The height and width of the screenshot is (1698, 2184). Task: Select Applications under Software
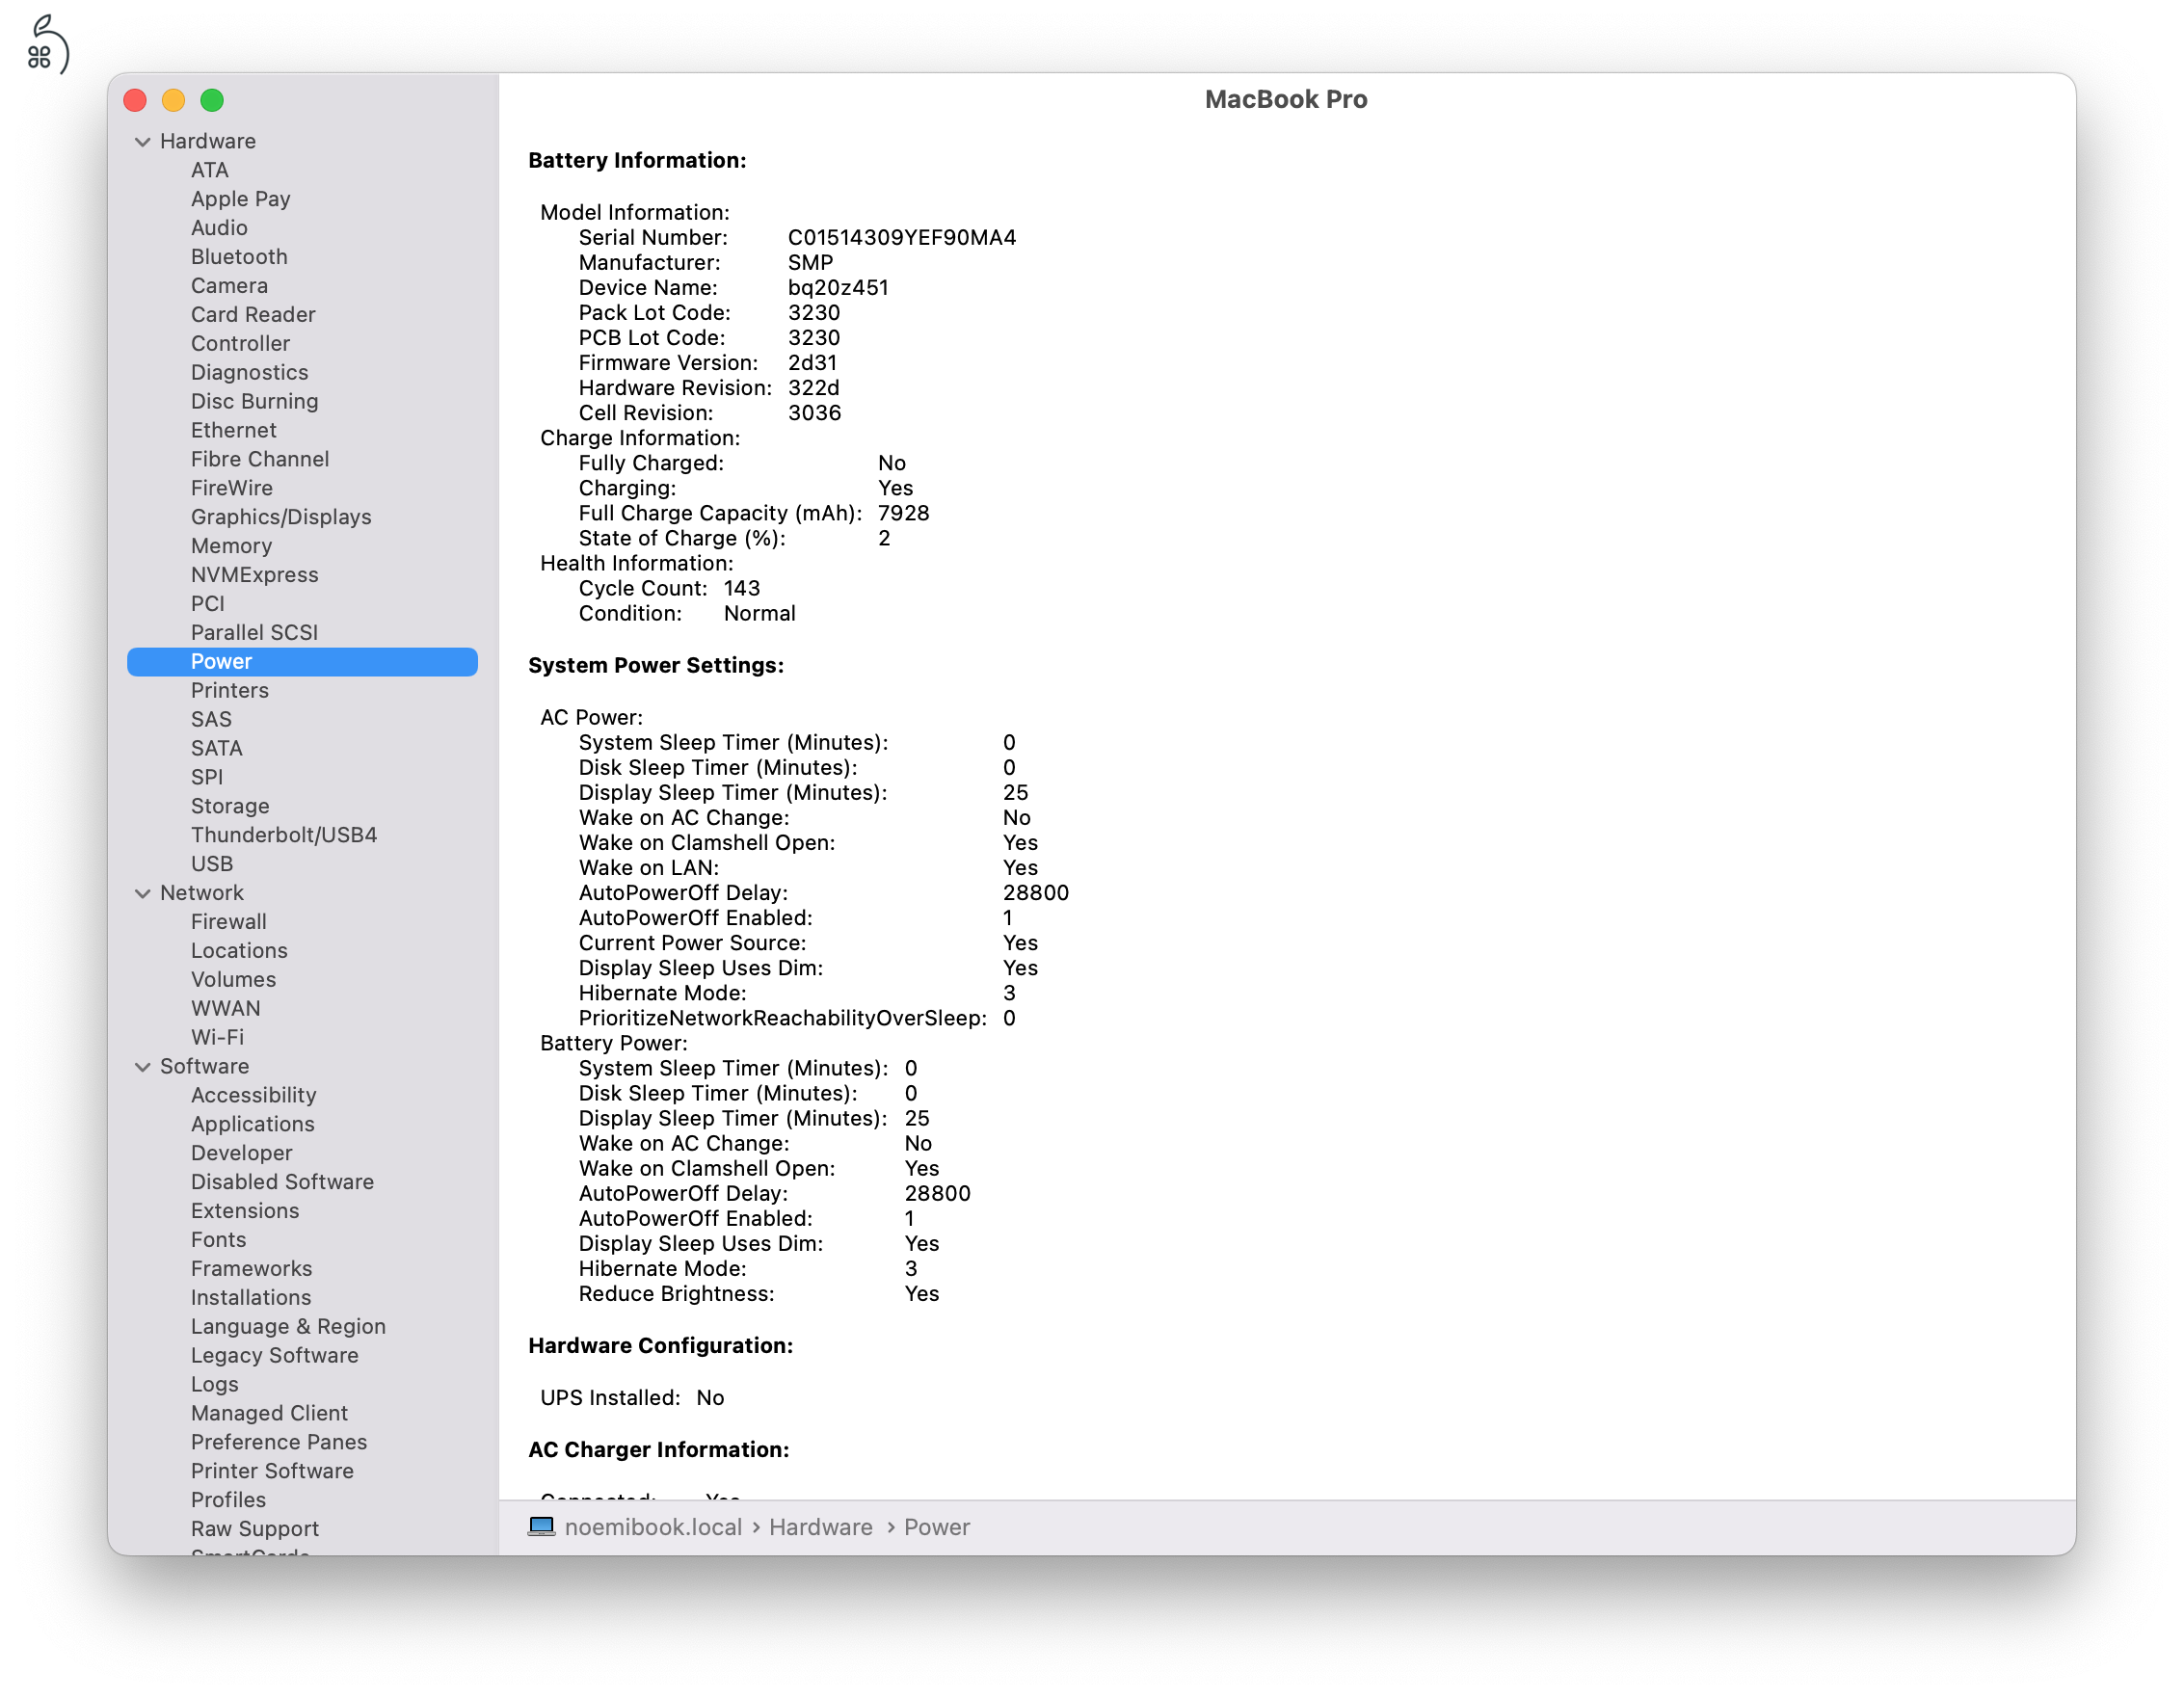252,1124
